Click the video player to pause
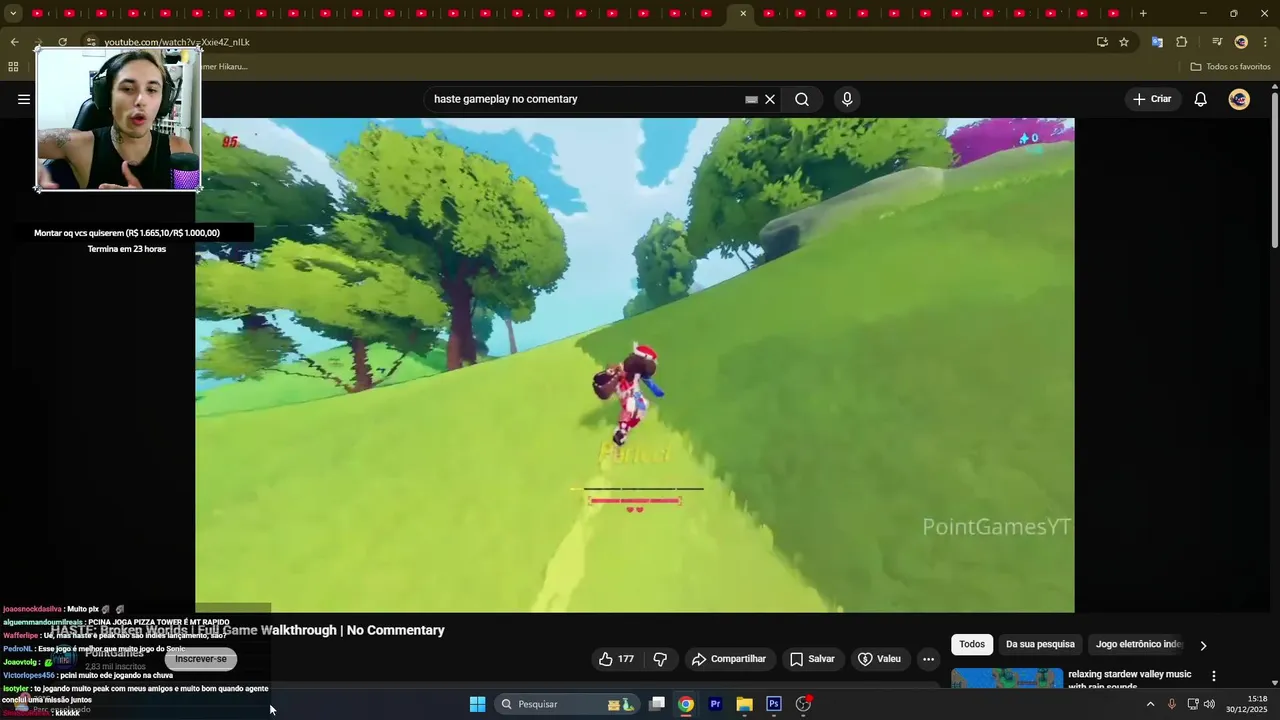The height and width of the screenshot is (720, 1280). pyautogui.click(x=635, y=365)
